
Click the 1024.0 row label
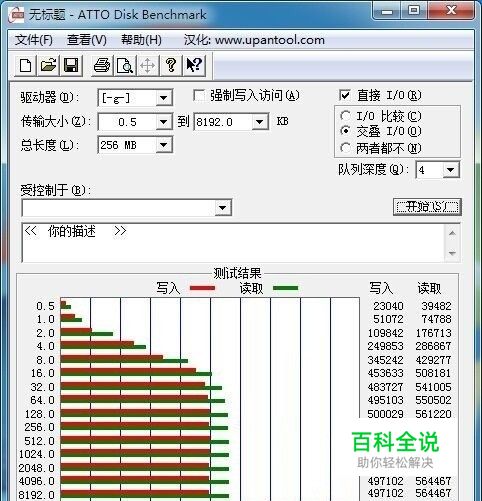(37, 454)
